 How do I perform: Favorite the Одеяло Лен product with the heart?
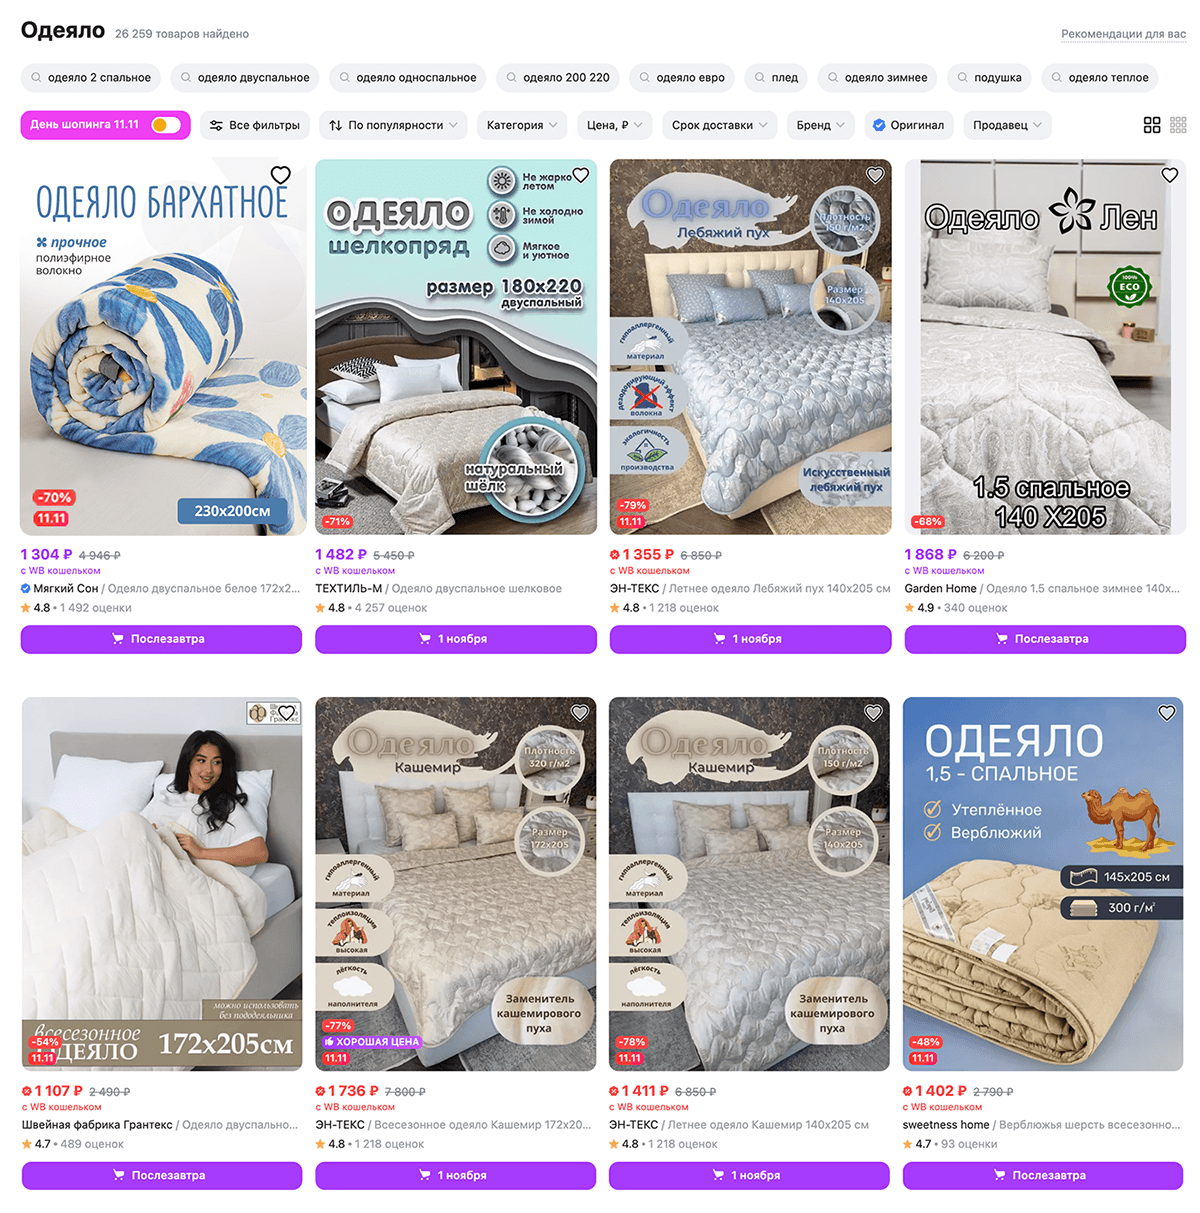[1169, 175]
